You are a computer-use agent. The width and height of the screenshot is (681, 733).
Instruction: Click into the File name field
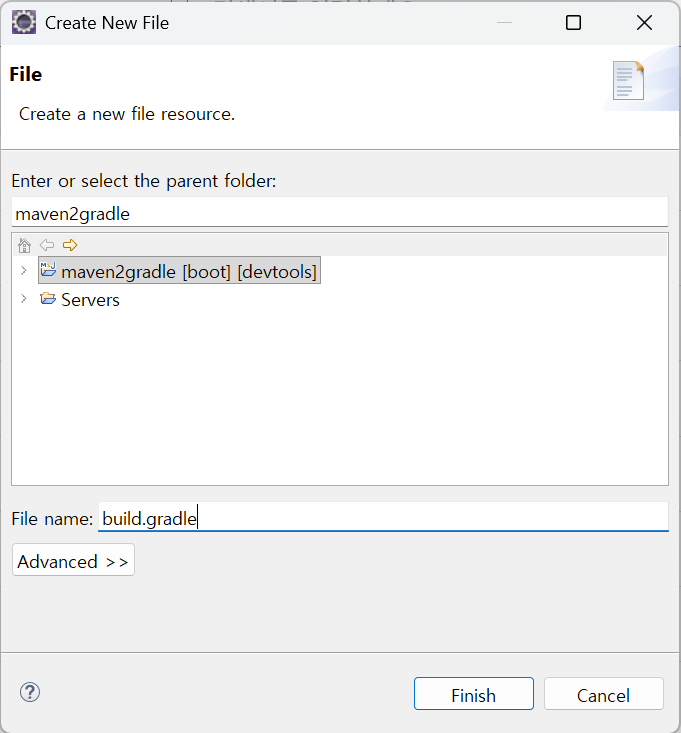[383, 518]
